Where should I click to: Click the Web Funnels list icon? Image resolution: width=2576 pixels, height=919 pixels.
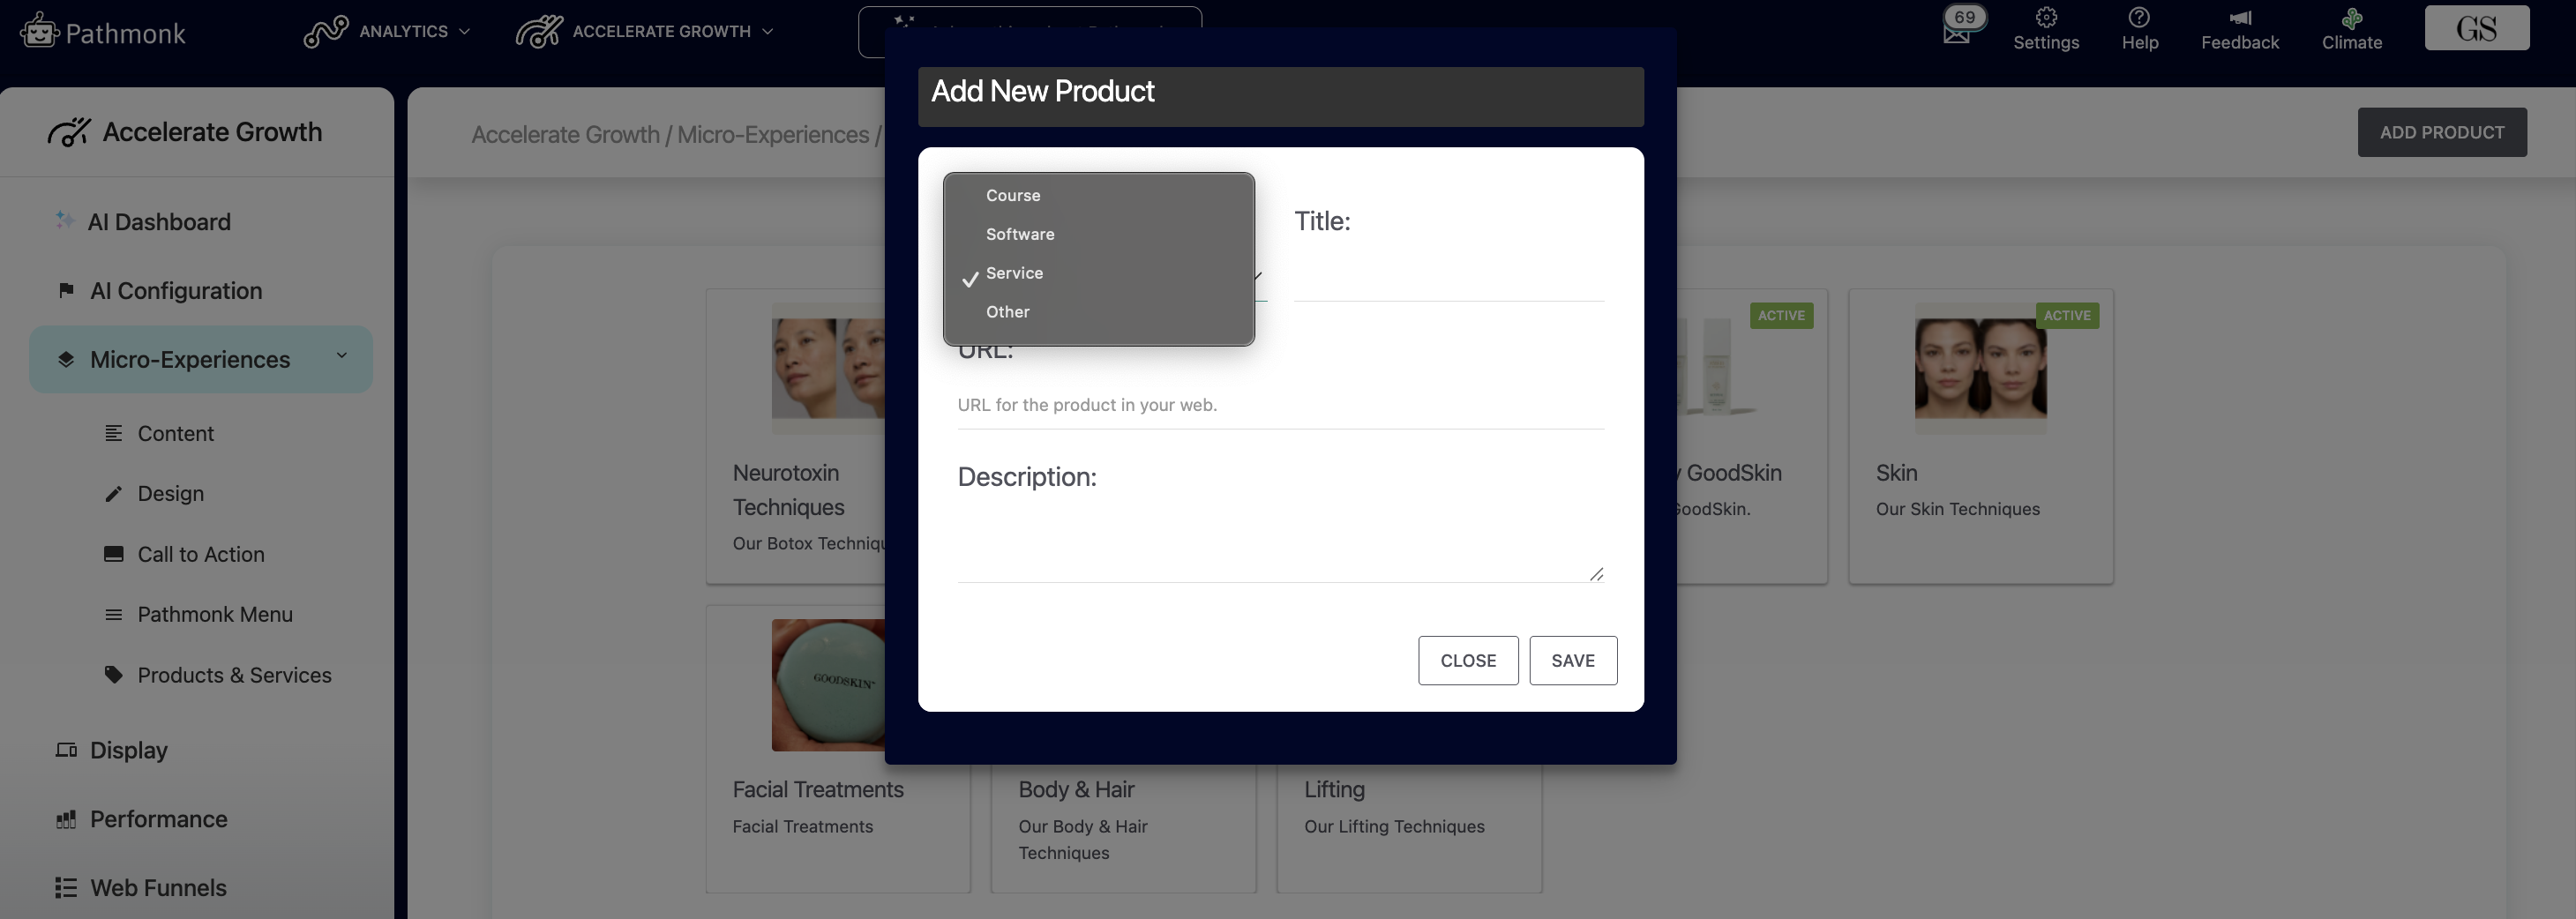point(66,888)
